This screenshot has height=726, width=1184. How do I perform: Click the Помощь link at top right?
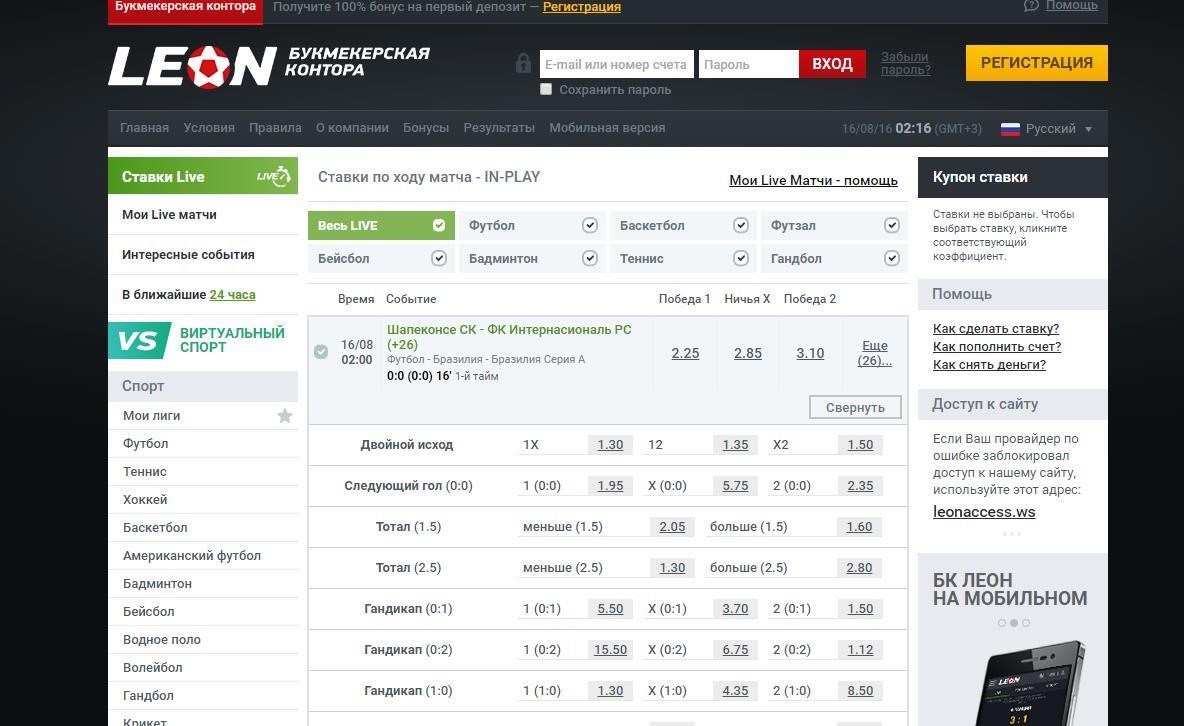[x=1071, y=6]
